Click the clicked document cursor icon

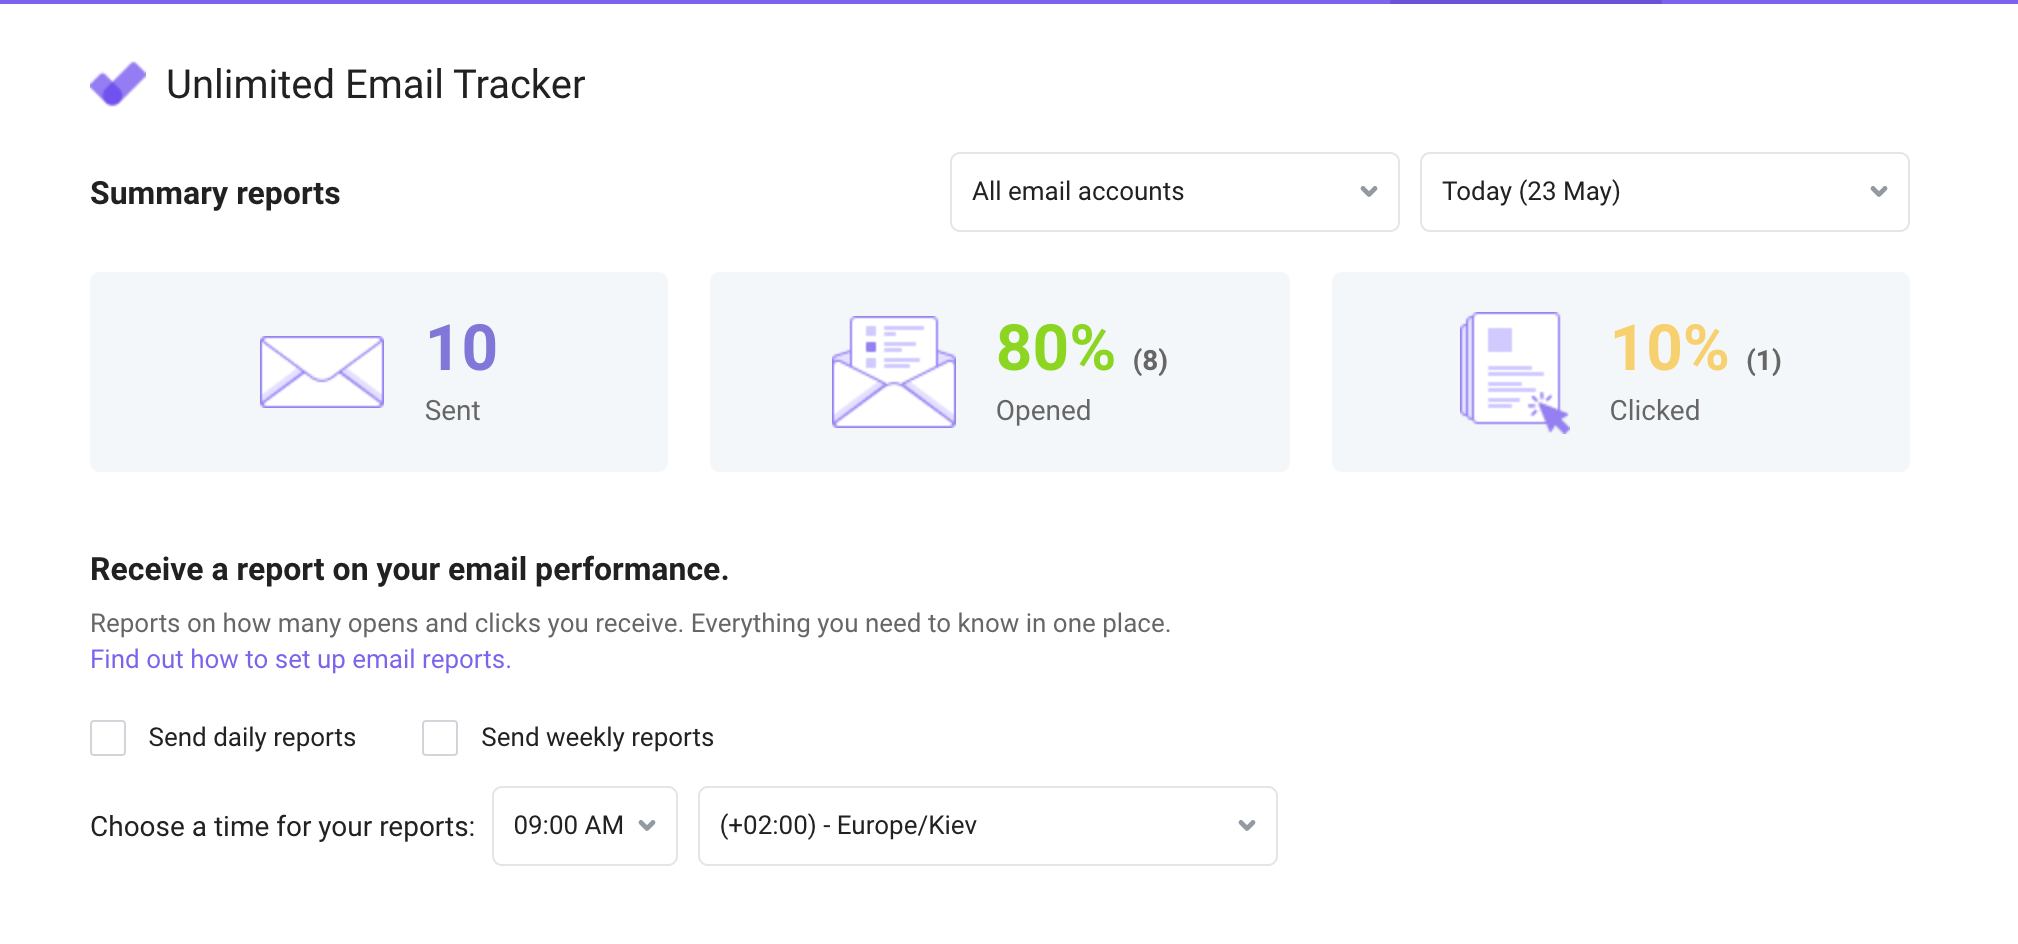1514,372
